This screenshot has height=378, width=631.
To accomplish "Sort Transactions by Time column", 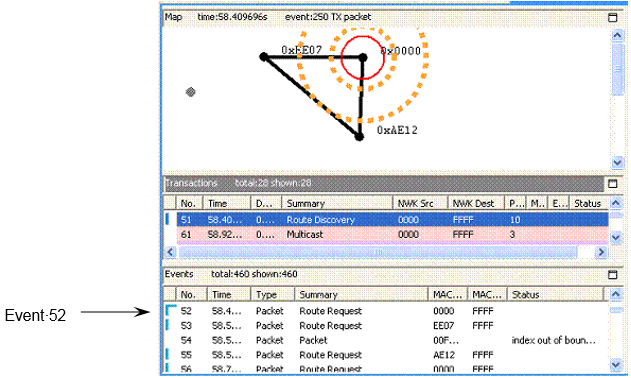I will (x=227, y=203).
